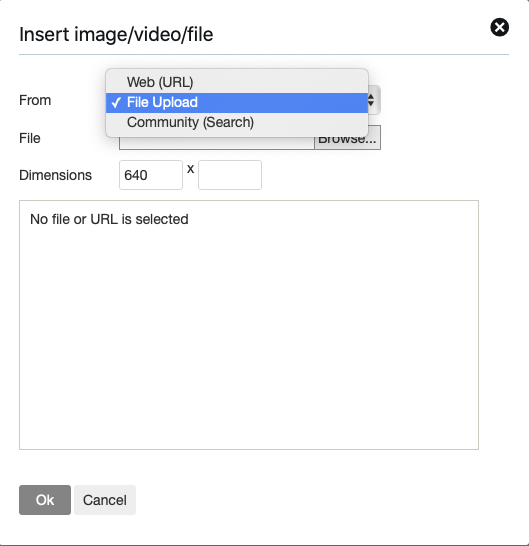
Task: Dismiss the dialog with Cancel
Action: pyautogui.click(x=105, y=500)
